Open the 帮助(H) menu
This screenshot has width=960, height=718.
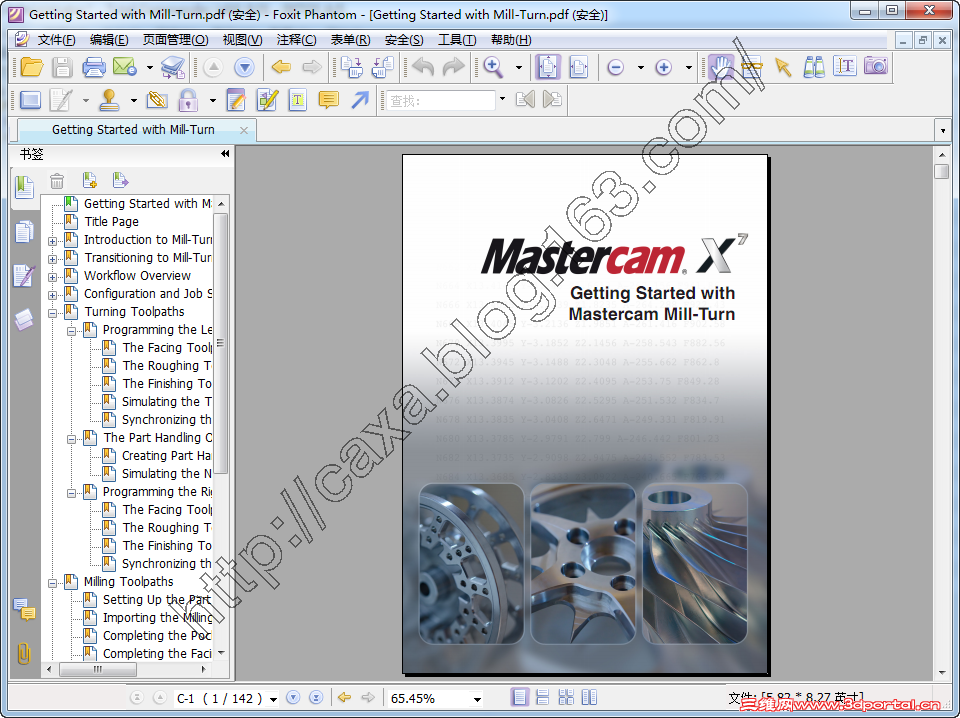click(x=511, y=40)
